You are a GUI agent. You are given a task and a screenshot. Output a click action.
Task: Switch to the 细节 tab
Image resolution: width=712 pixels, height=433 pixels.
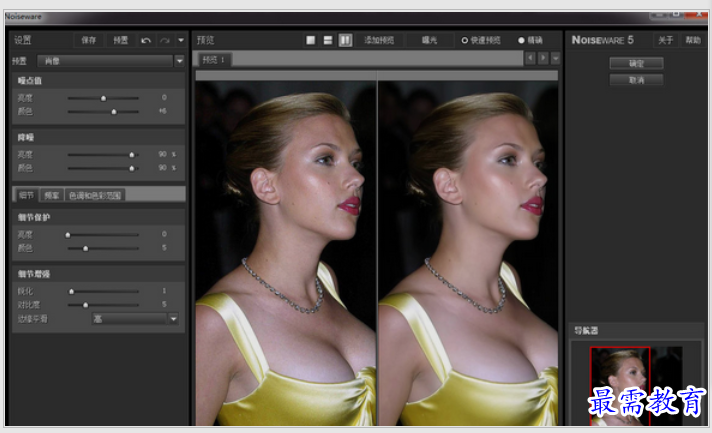pos(26,195)
